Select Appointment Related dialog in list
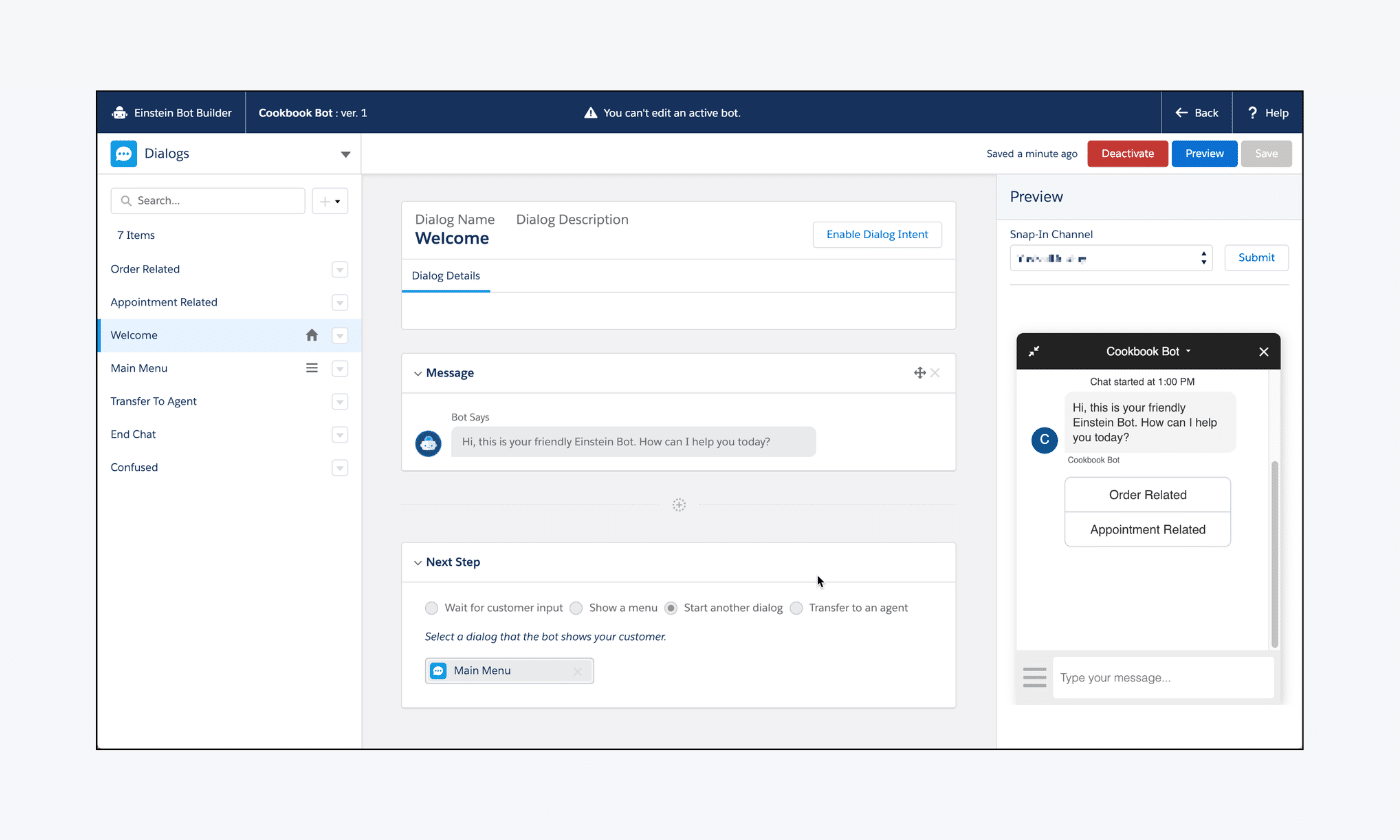Image resolution: width=1400 pixels, height=840 pixels. [164, 302]
